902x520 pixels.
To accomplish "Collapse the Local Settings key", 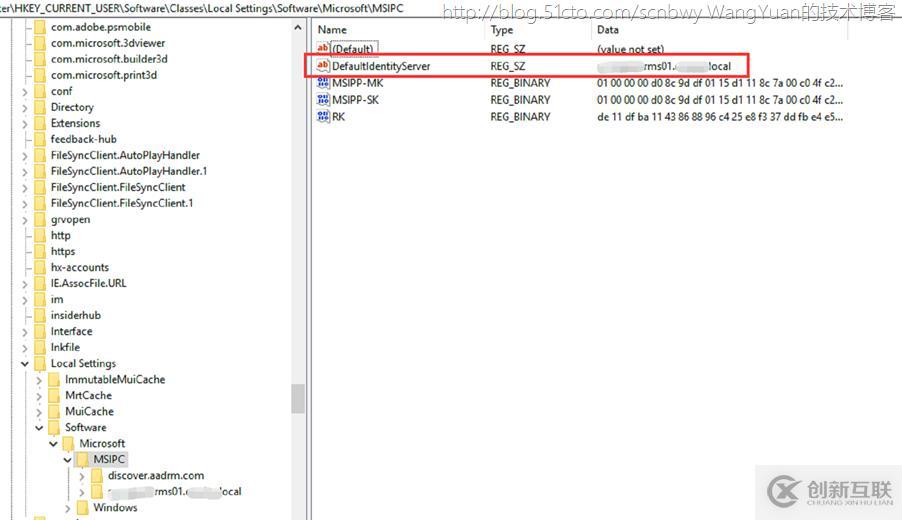I will [x=25, y=364].
